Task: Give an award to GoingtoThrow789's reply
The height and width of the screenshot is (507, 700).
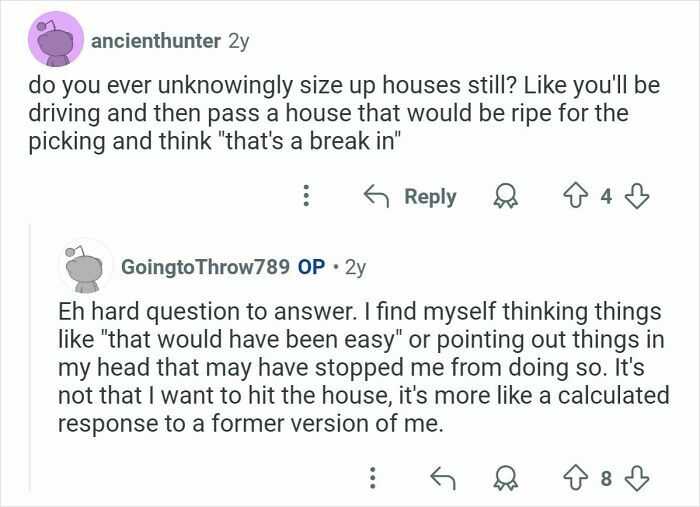Action: coord(505,478)
